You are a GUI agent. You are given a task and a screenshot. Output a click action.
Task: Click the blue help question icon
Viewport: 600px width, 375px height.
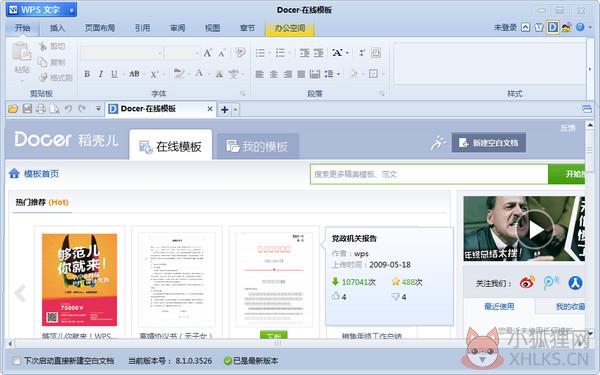point(580,27)
